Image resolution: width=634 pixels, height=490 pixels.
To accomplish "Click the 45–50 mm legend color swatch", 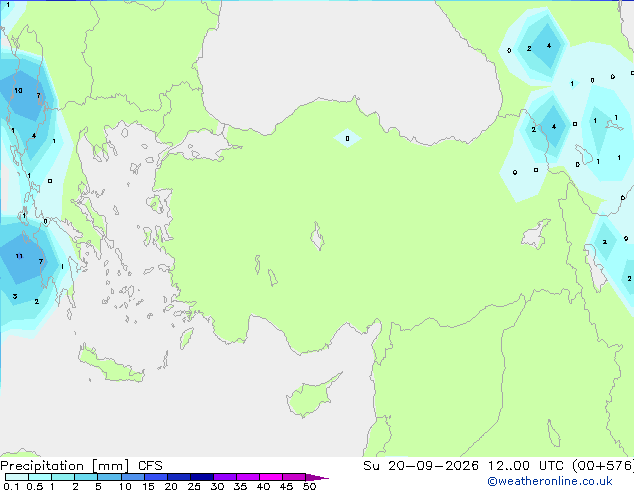I will [294, 477].
